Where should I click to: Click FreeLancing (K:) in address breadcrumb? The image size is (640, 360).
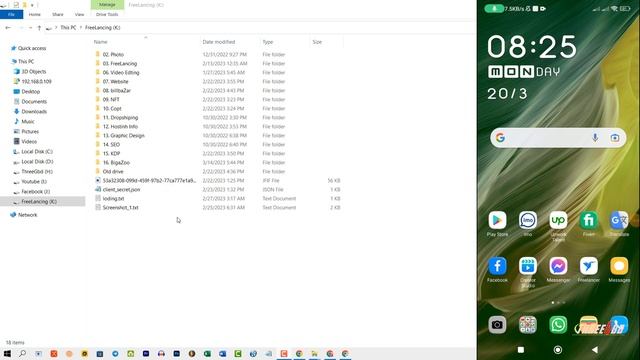pyautogui.click(x=102, y=27)
